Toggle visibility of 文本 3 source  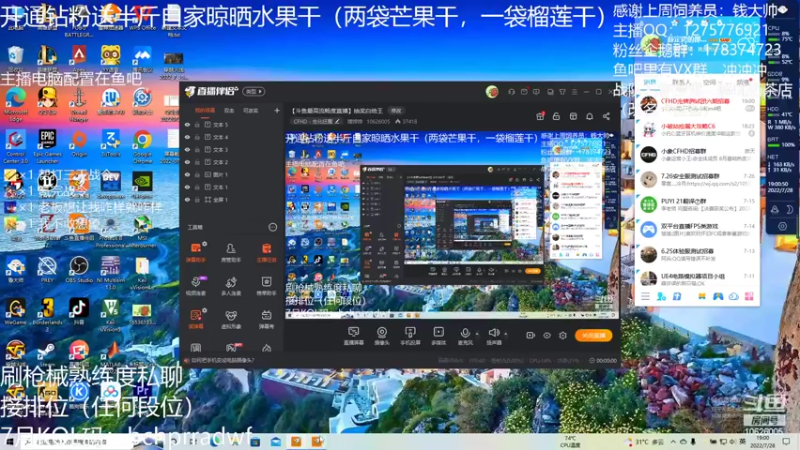(x=187, y=149)
